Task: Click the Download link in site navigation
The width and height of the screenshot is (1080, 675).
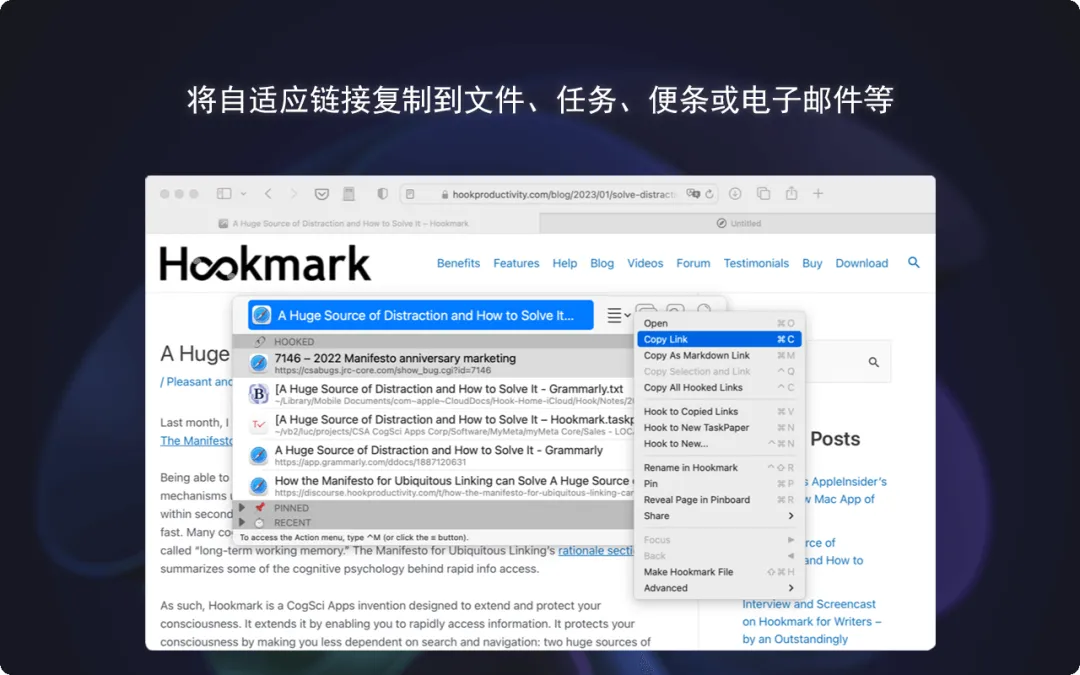Action: [862, 263]
